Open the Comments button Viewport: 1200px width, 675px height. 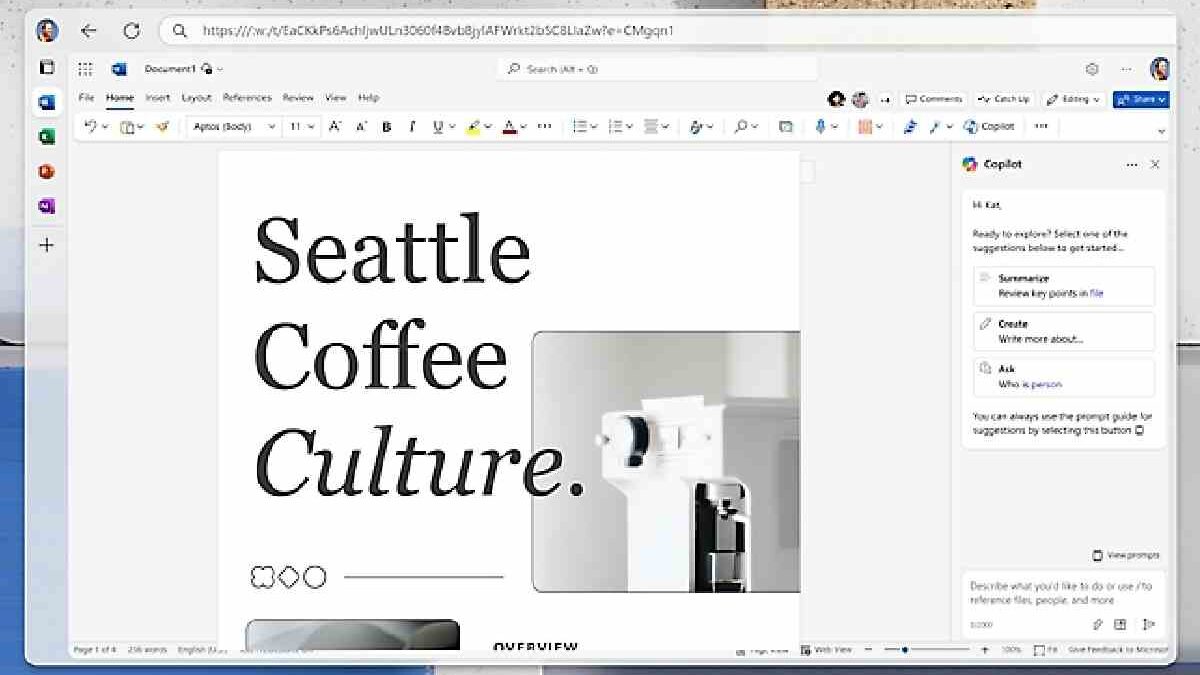coord(933,99)
